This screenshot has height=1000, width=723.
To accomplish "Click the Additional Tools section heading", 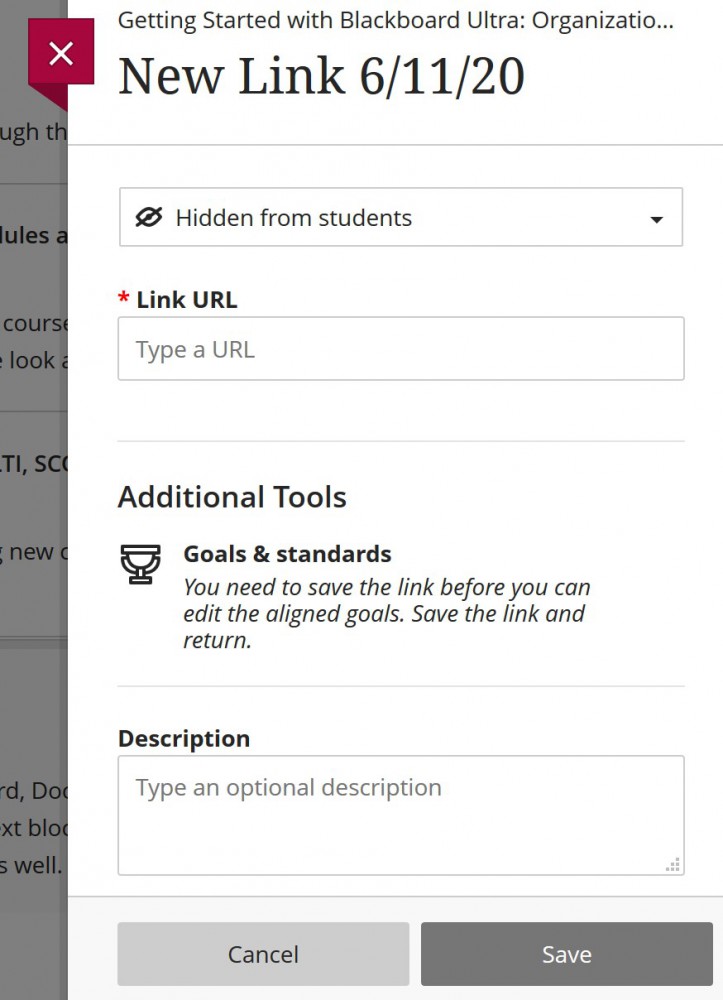I will click(232, 496).
